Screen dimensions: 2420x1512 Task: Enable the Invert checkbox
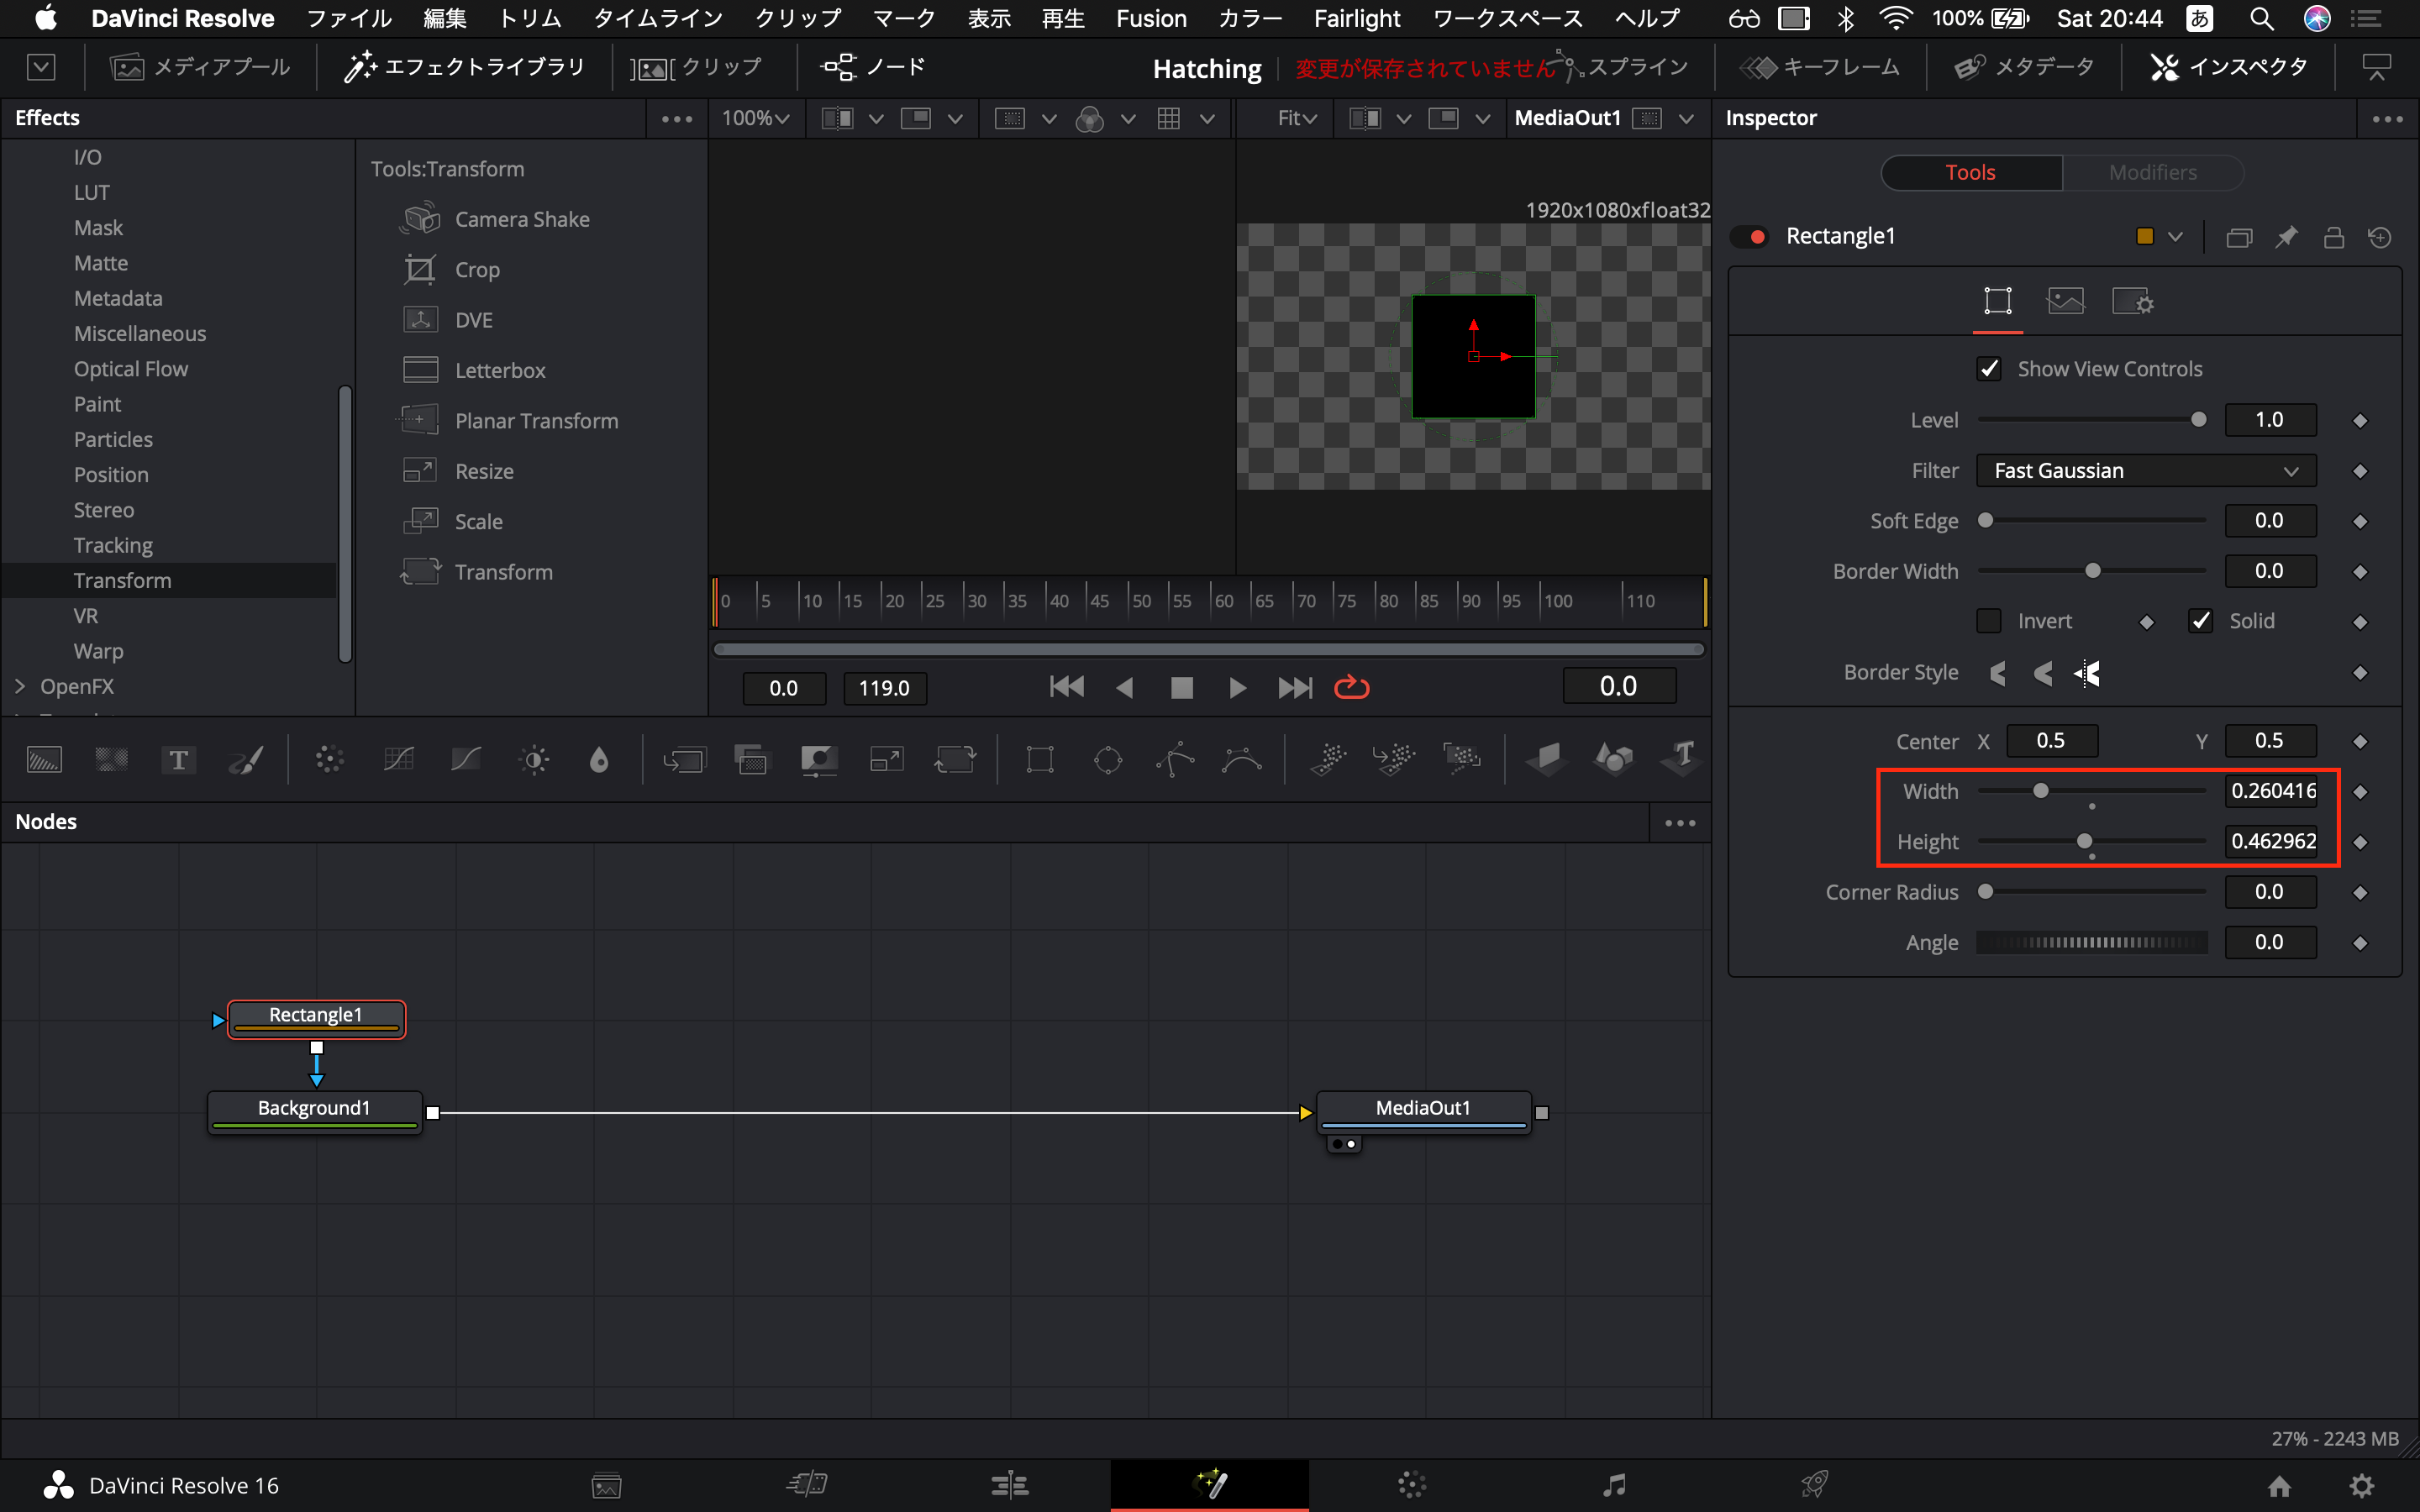tap(1988, 621)
